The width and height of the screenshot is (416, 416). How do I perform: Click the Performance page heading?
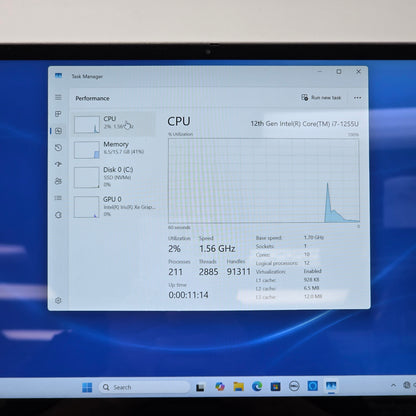(92, 98)
